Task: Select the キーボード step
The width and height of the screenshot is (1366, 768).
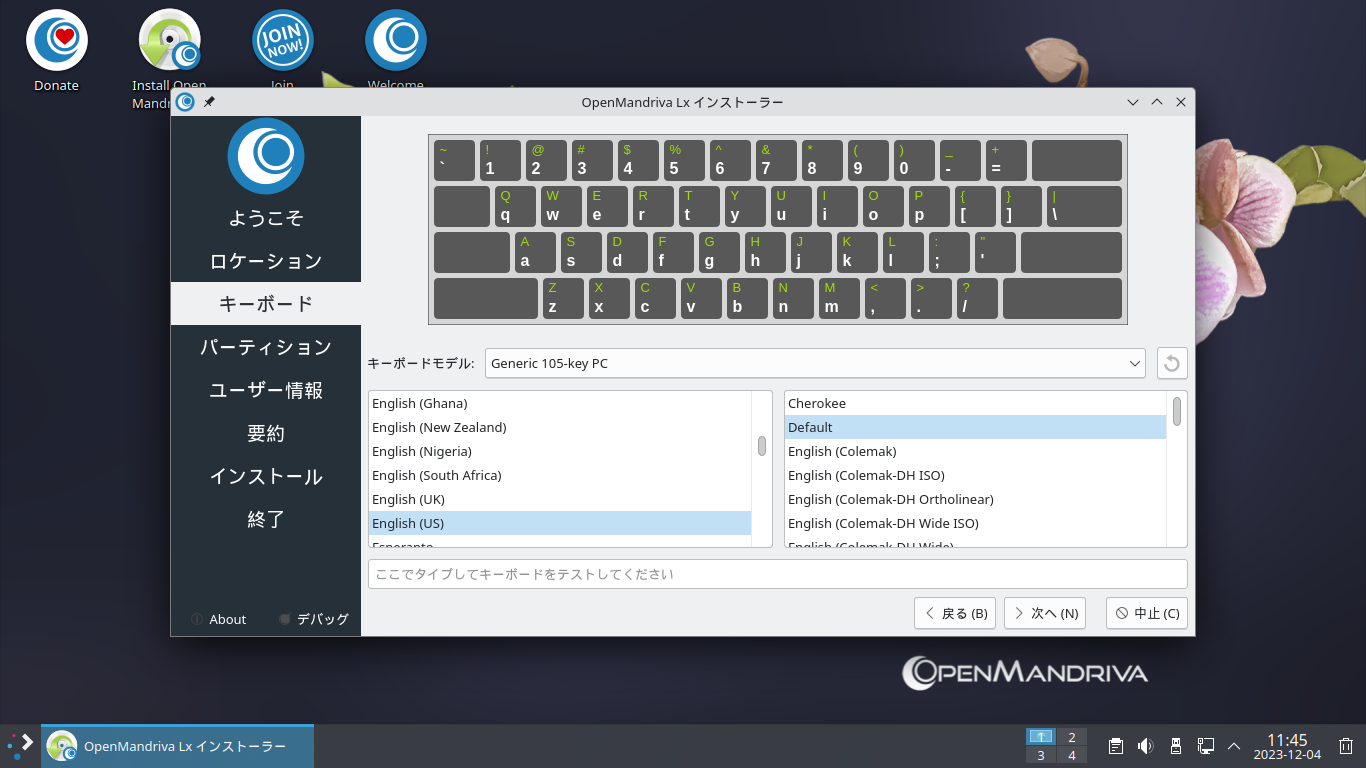Action: pos(265,303)
